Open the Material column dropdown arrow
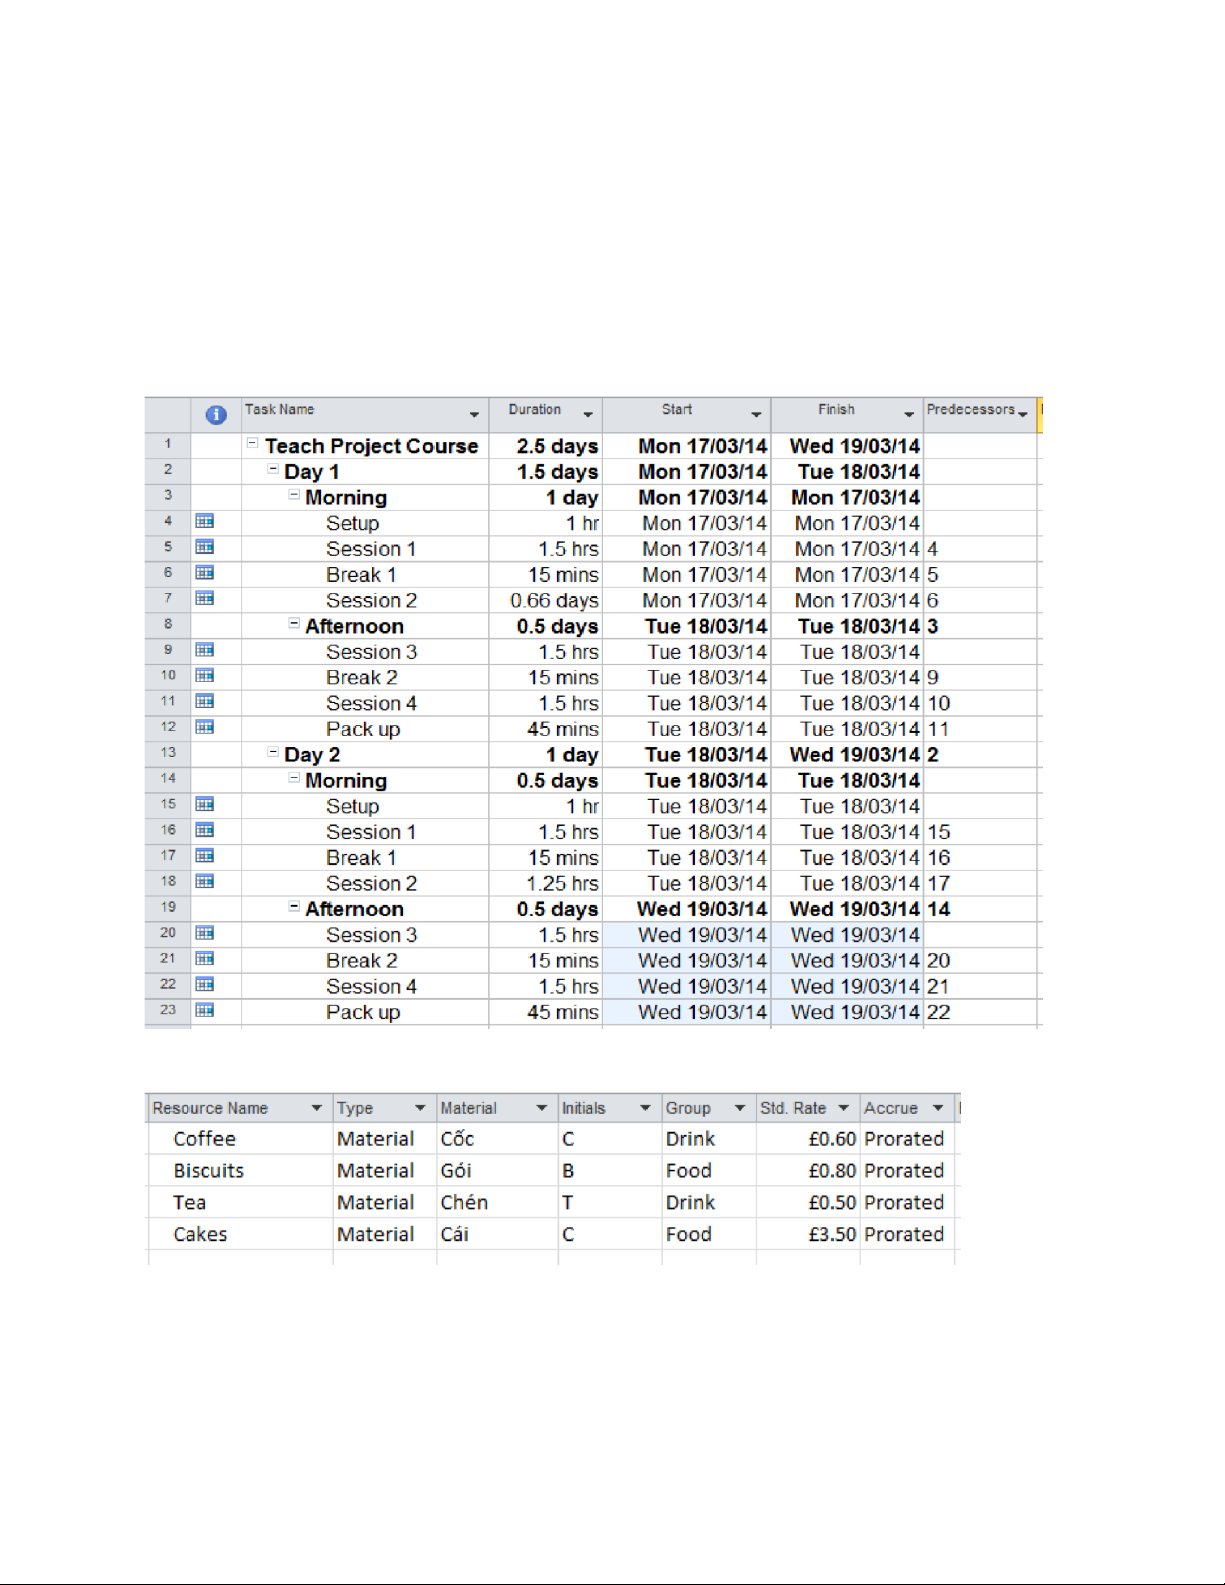Screen dimensions: 1225x1585 [542, 1108]
